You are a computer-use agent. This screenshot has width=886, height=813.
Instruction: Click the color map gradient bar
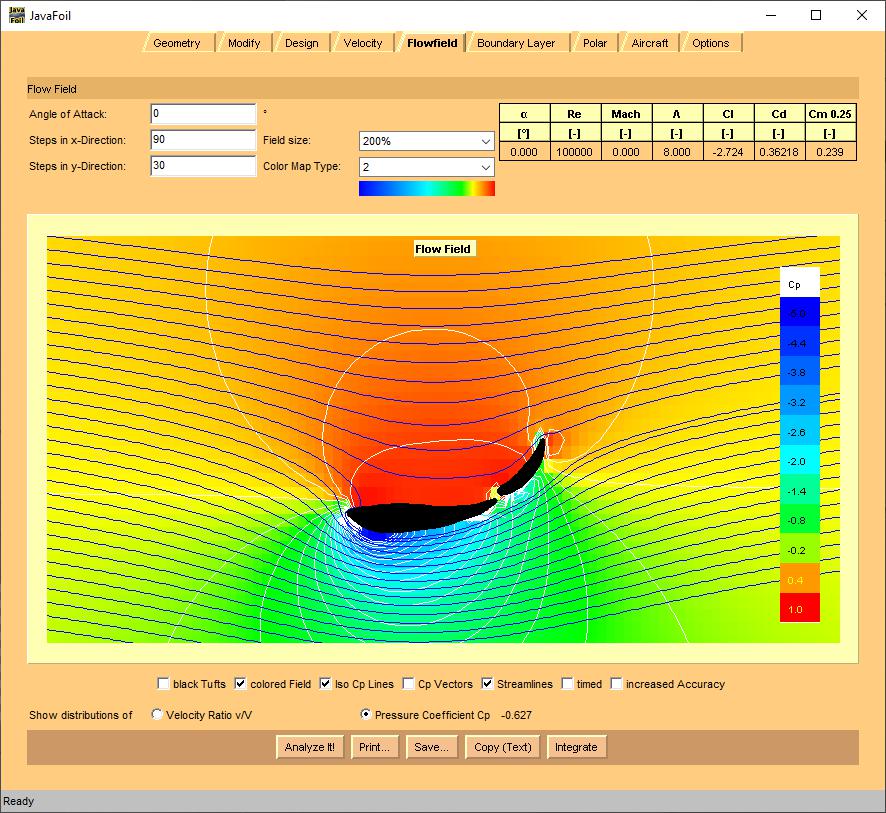427,188
